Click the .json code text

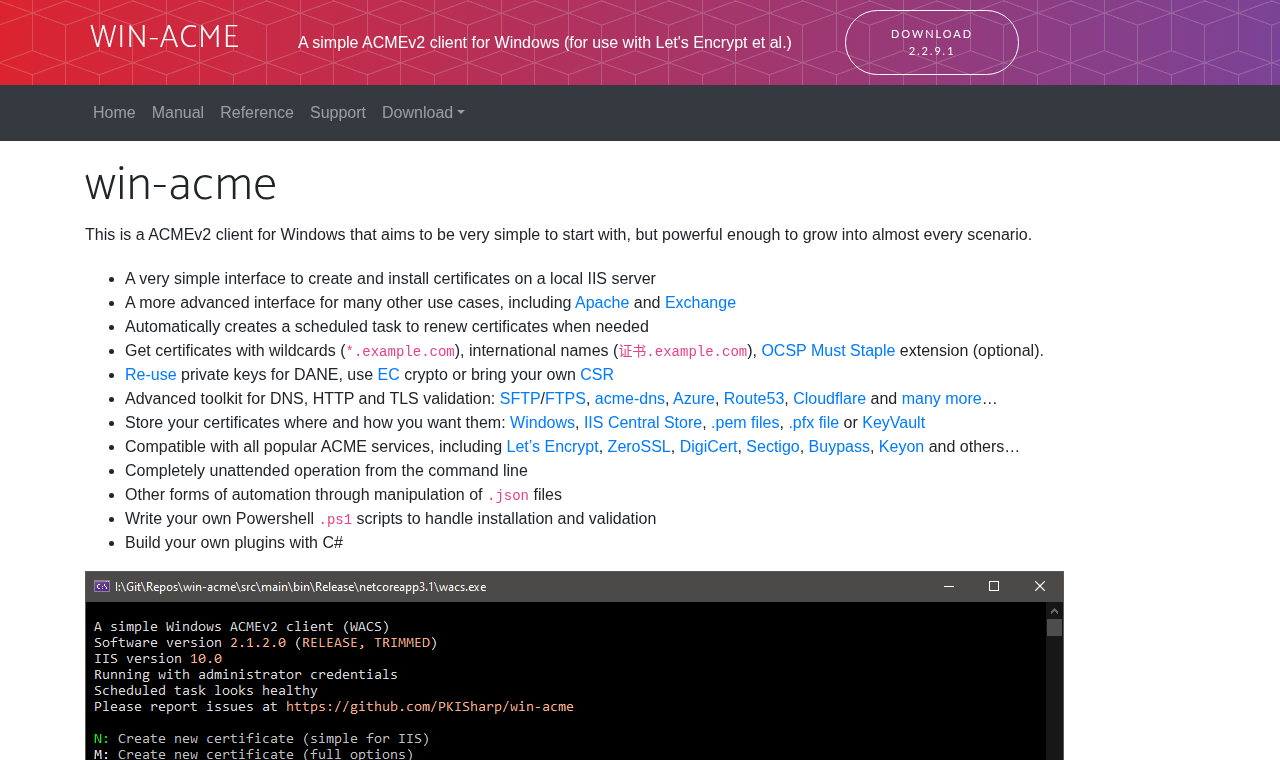[508, 496]
